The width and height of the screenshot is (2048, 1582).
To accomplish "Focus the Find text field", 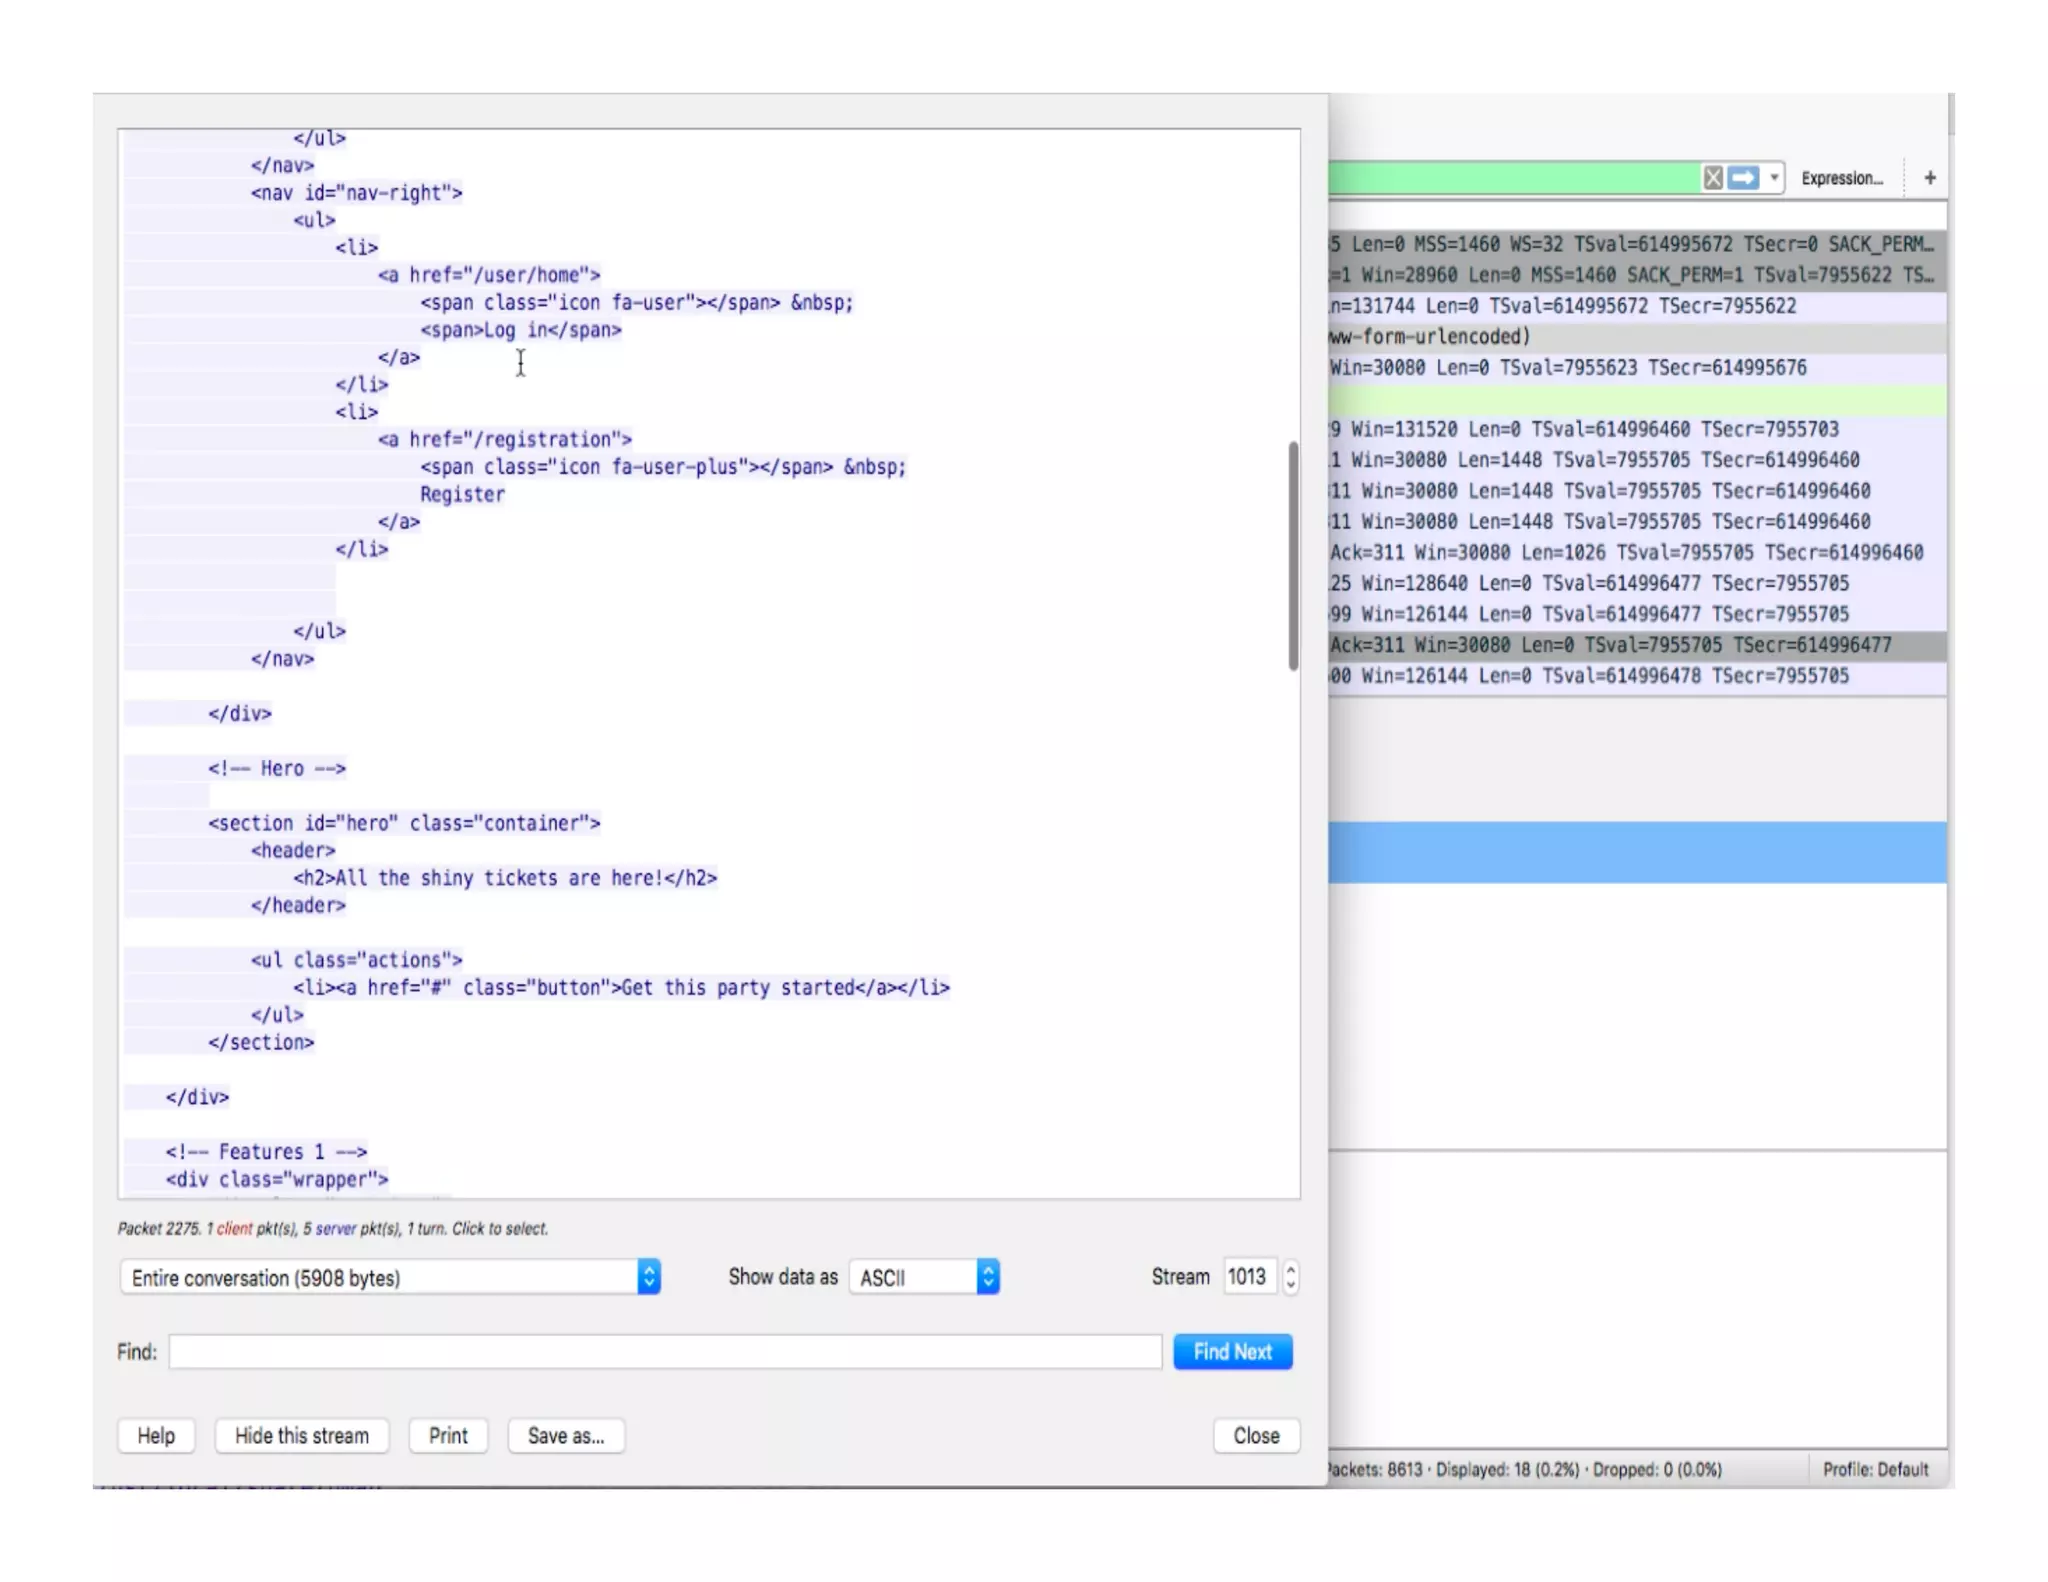I will click(x=664, y=1352).
